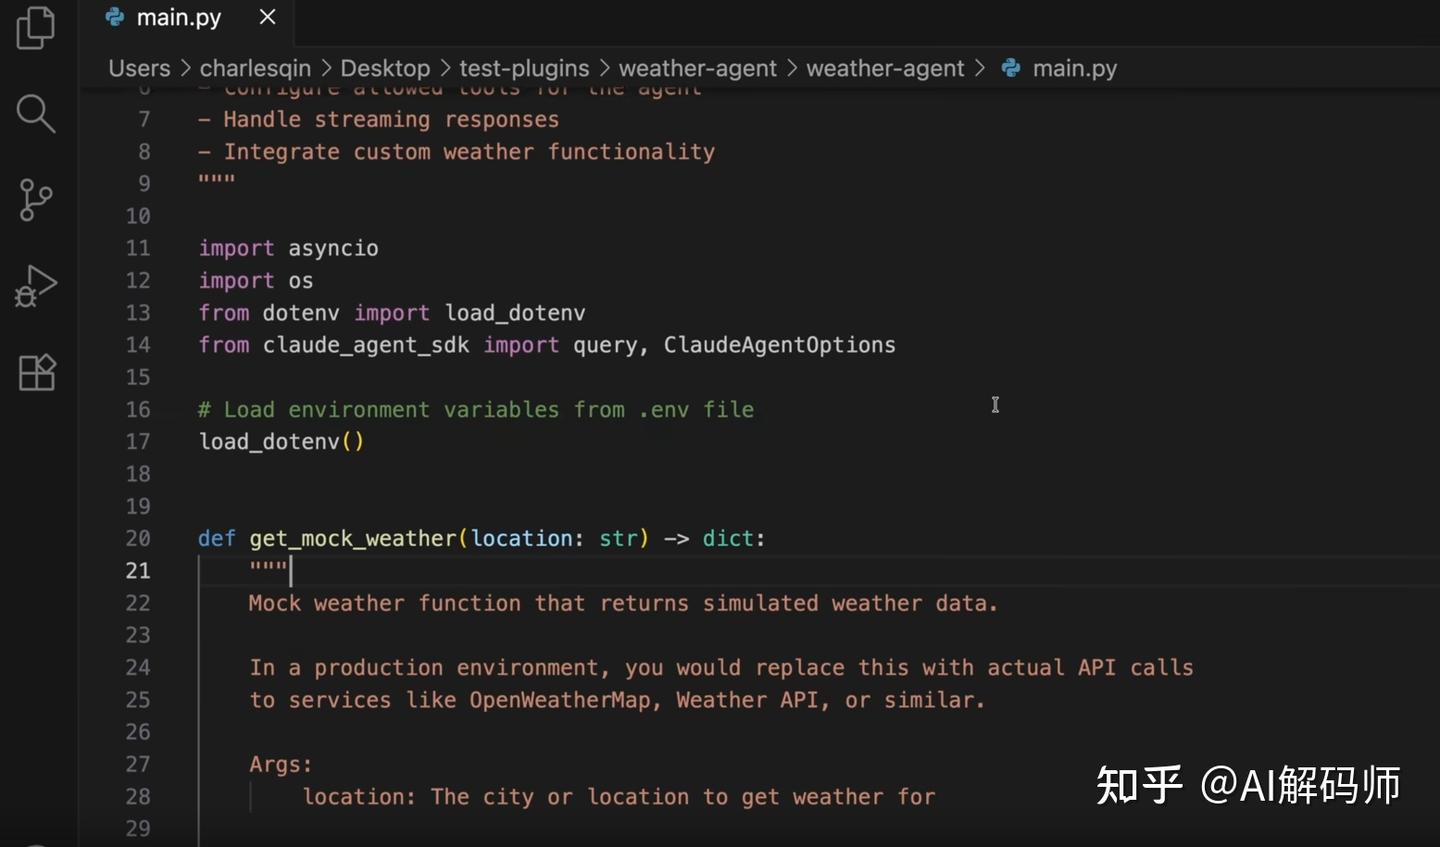Screen dimensions: 1440x847
Task: Place cursor on load_dotenv() call
Action: click(281, 441)
